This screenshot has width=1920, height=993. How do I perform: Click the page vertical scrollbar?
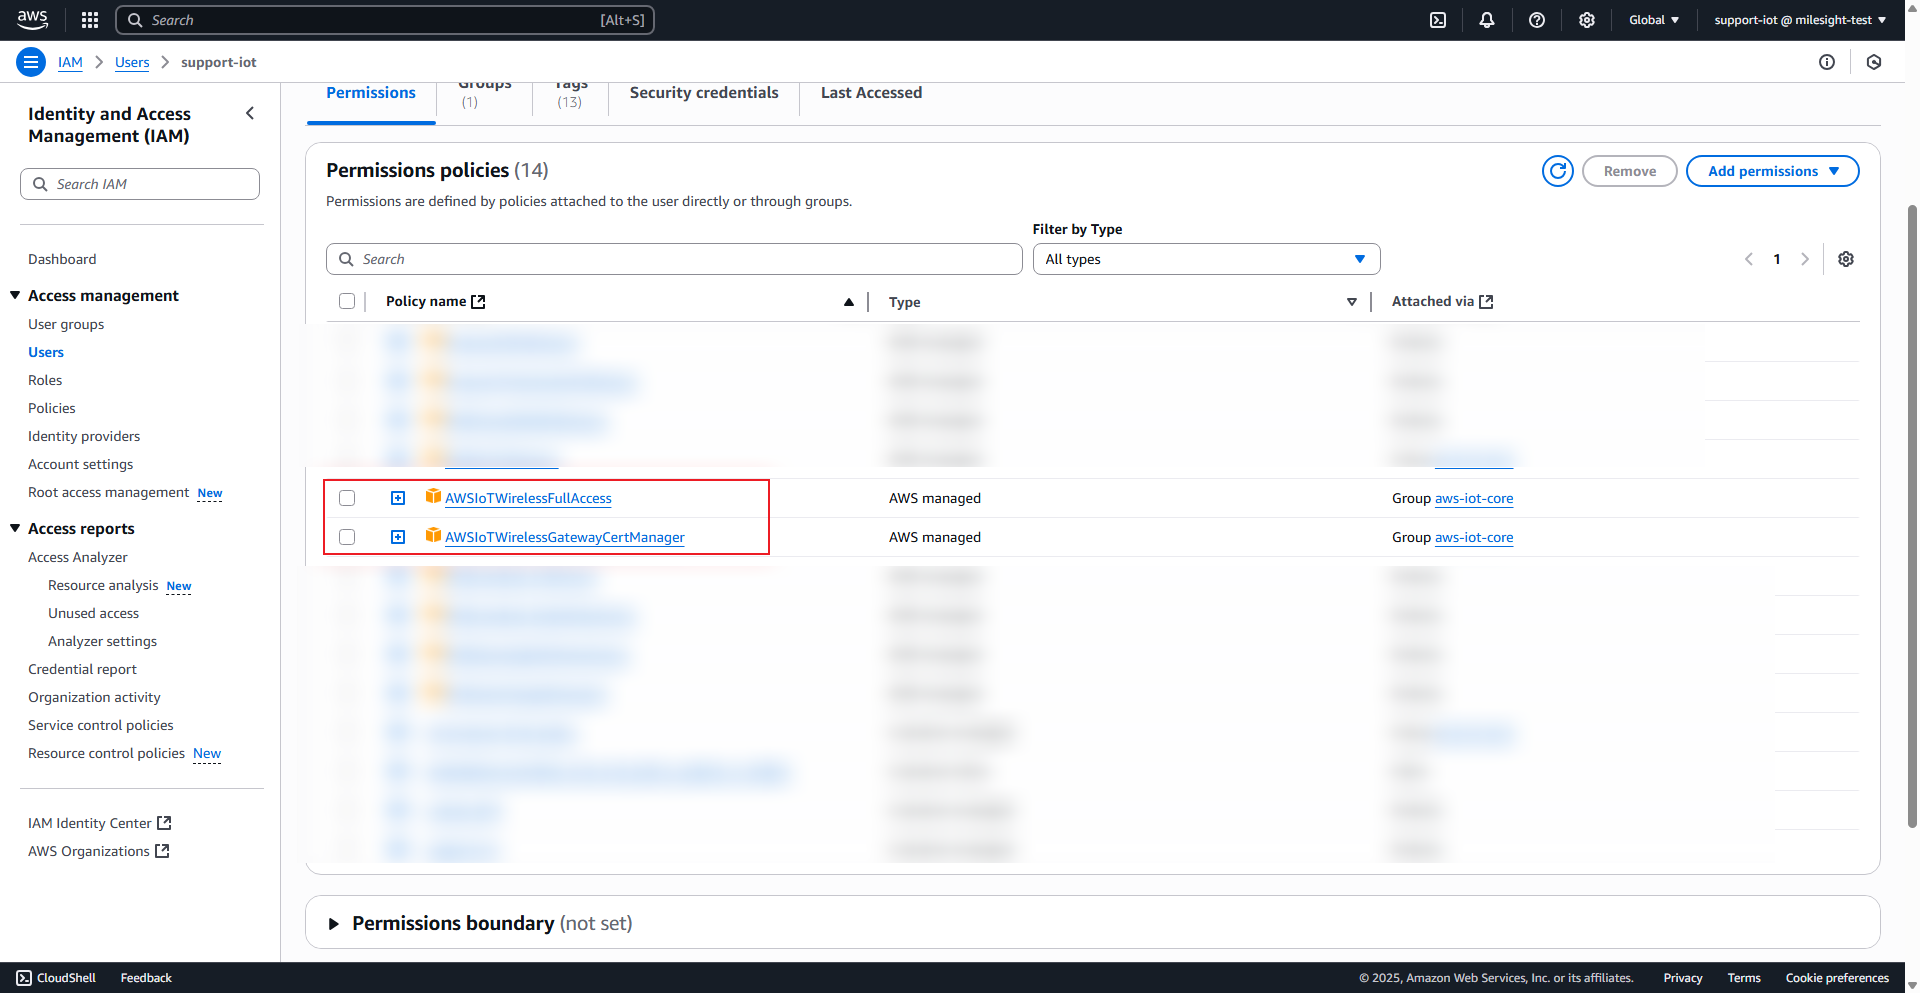click(x=1912, y=515)
